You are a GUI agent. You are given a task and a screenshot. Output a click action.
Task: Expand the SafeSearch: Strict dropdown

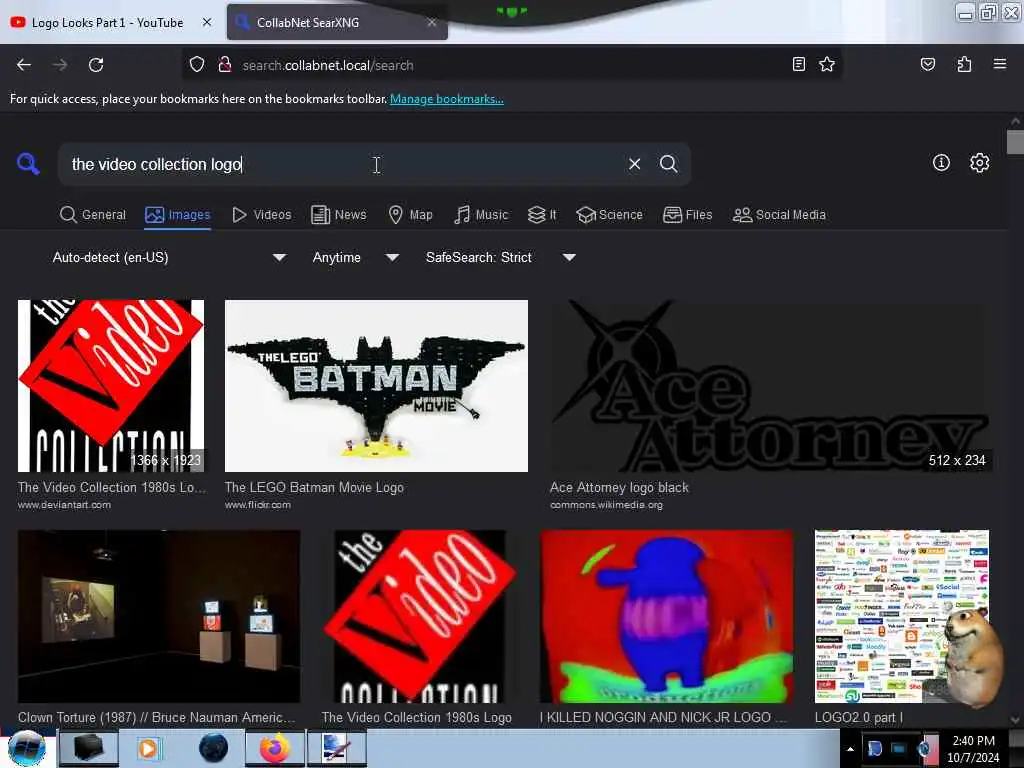[500, 257]
